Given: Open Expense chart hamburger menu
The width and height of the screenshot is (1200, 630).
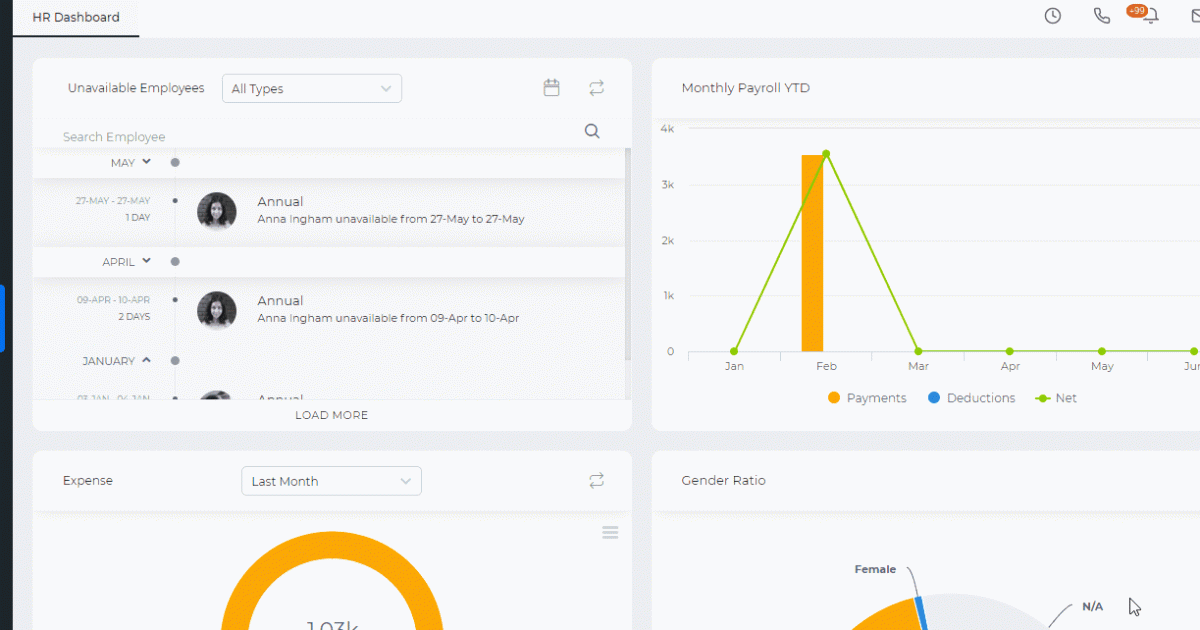Looking at the screenshot, I should click(x=610, y=533).
